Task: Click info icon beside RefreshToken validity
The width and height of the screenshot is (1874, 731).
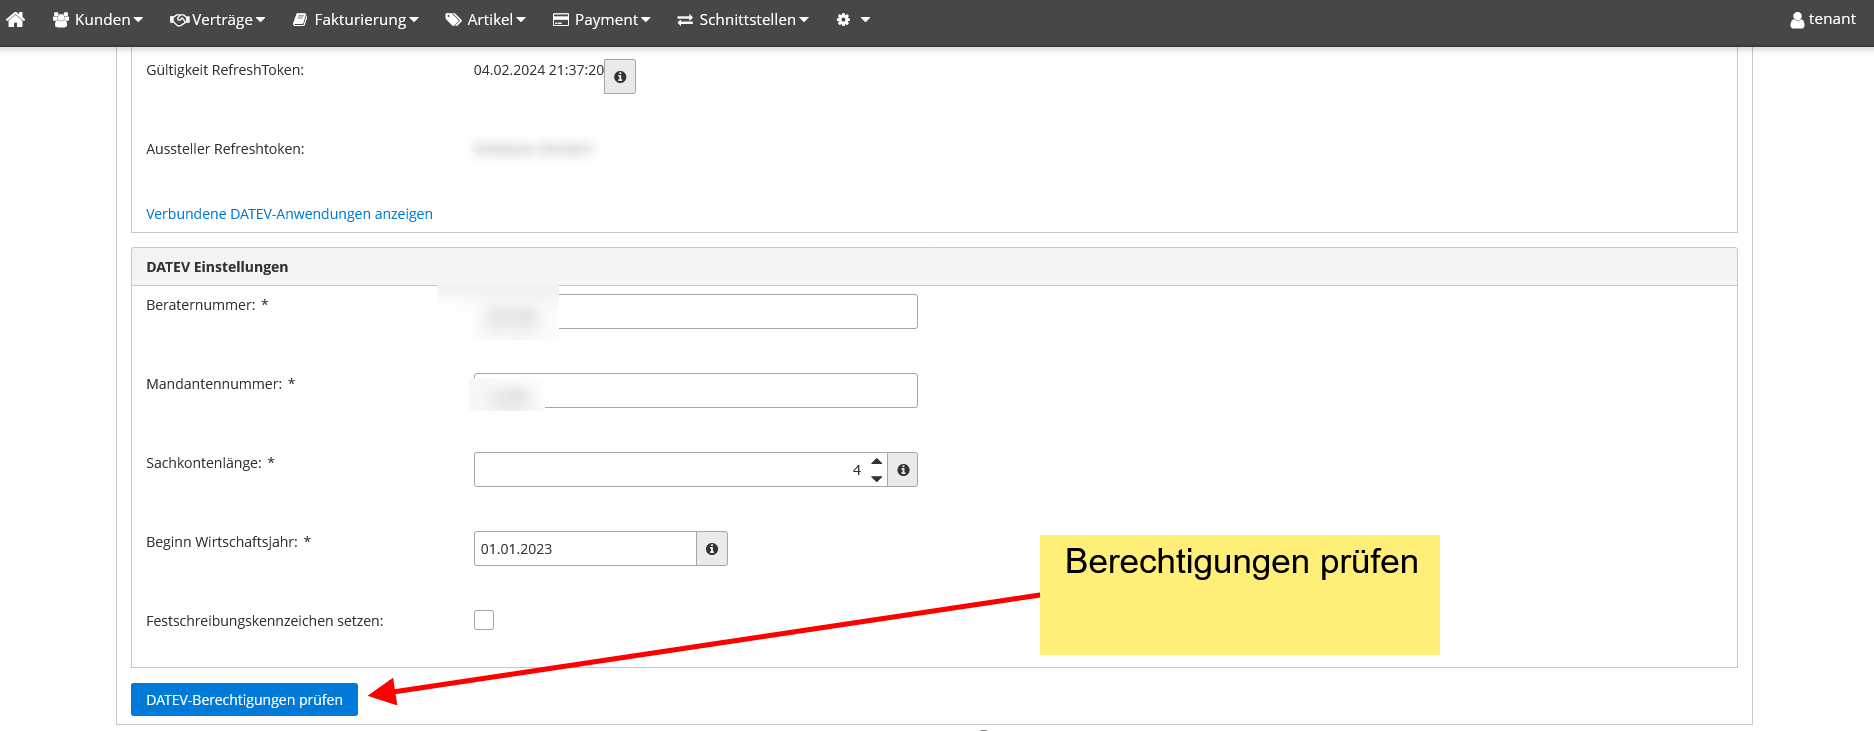Action: tap(620, 77)
